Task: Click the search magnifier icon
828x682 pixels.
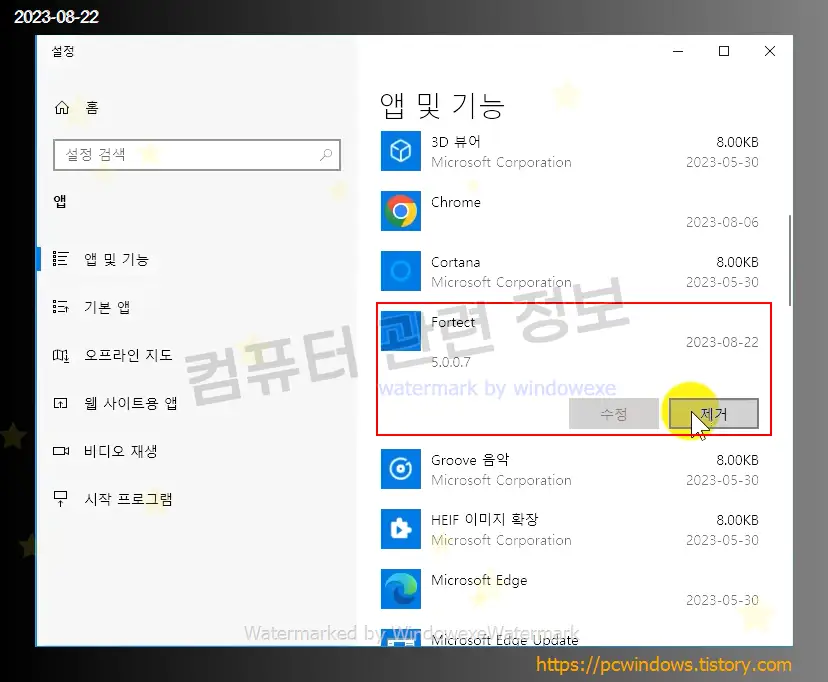Action: click(x=326, y=155)
